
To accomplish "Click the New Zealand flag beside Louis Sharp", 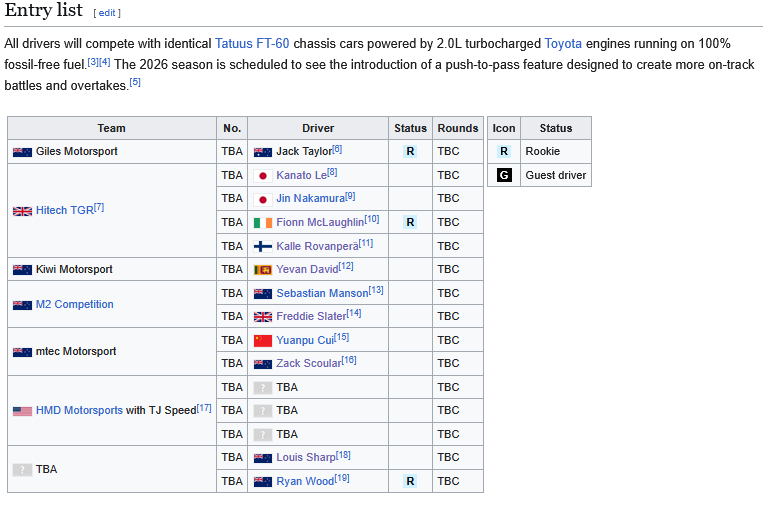I will [x=263, y=458].
